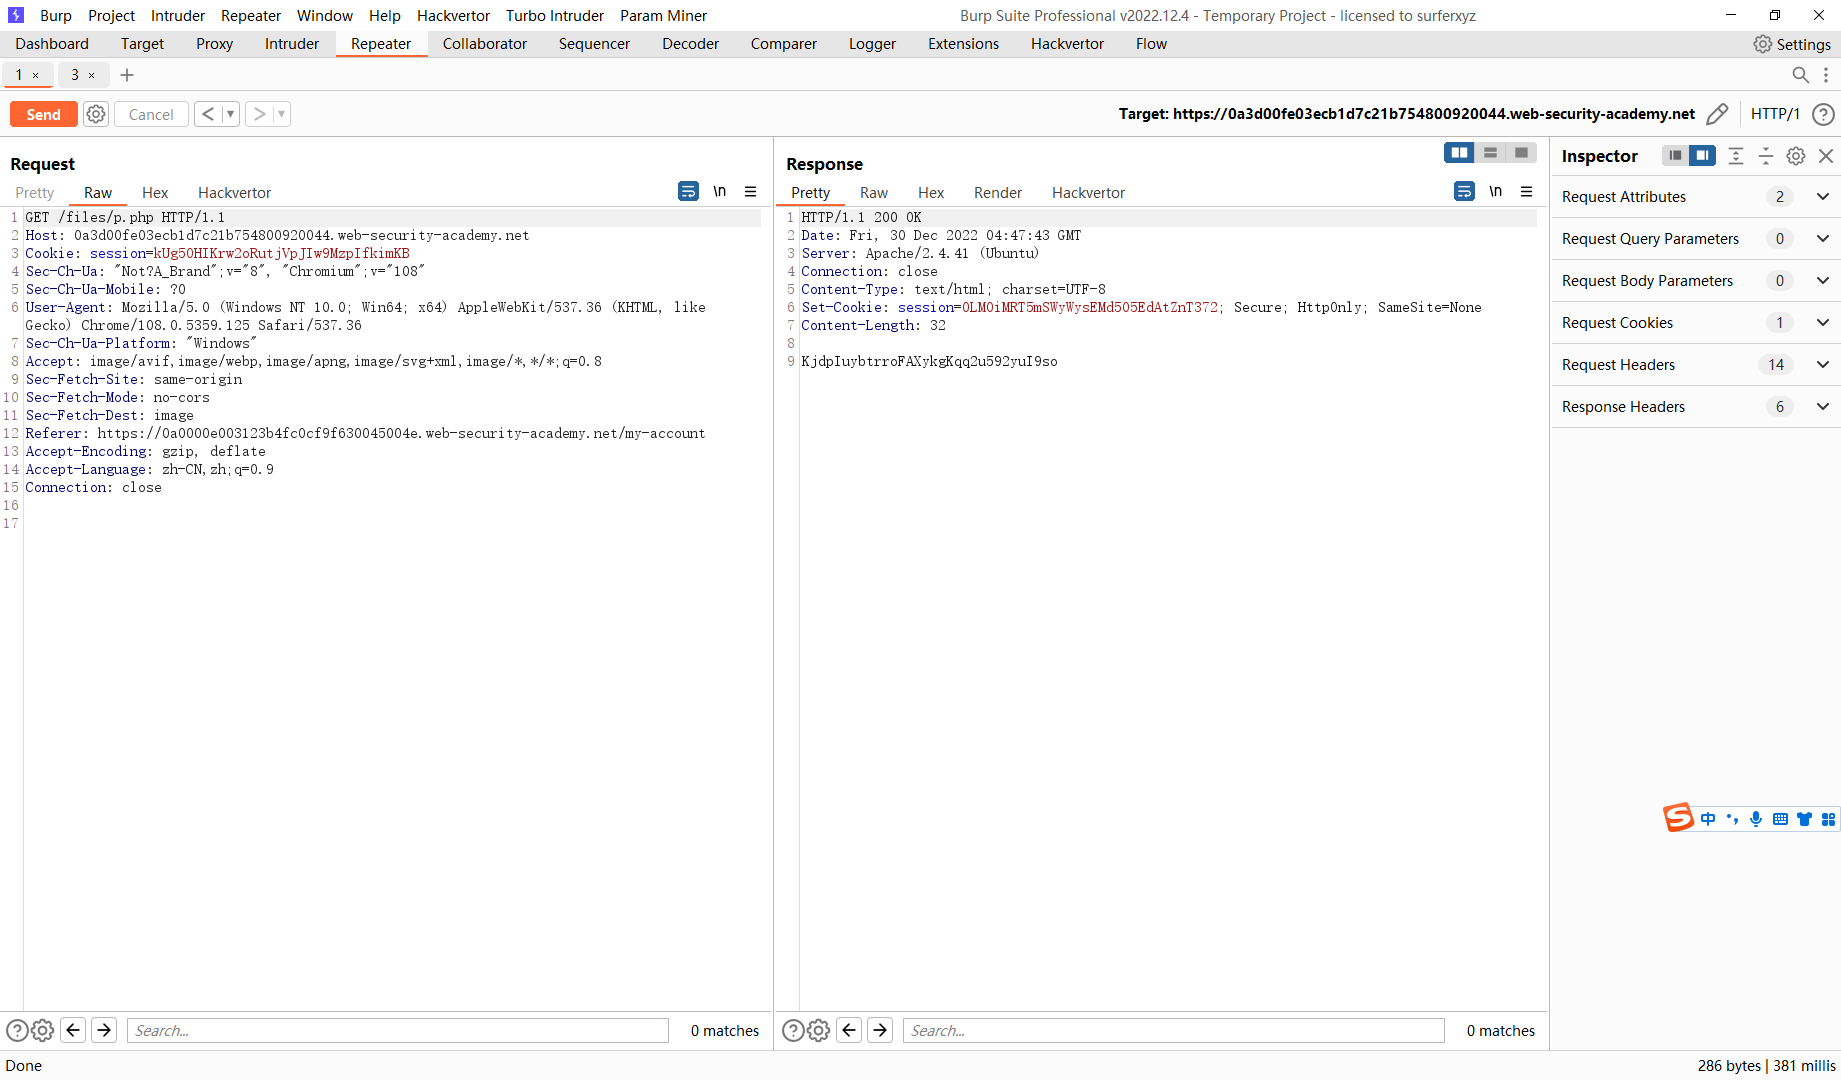
Task: Open next history dropdown arrow
Action: point(282,114)
